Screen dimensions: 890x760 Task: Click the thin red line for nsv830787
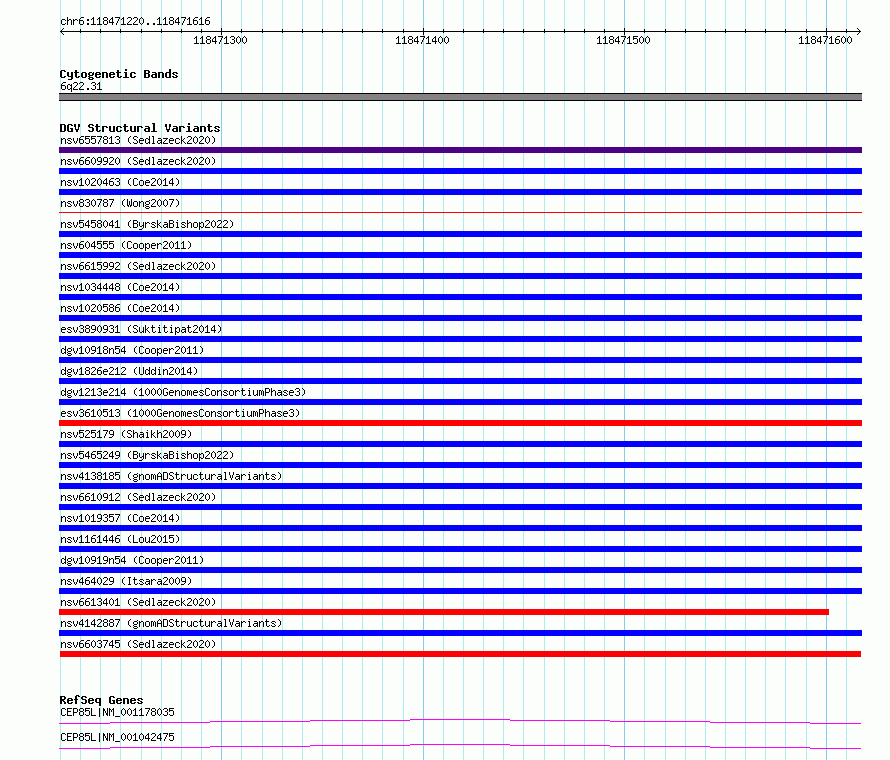[x=460, y=212]
